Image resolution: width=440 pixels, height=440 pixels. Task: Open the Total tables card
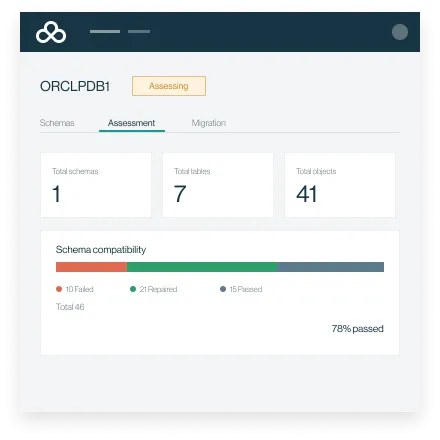point(218,185)
